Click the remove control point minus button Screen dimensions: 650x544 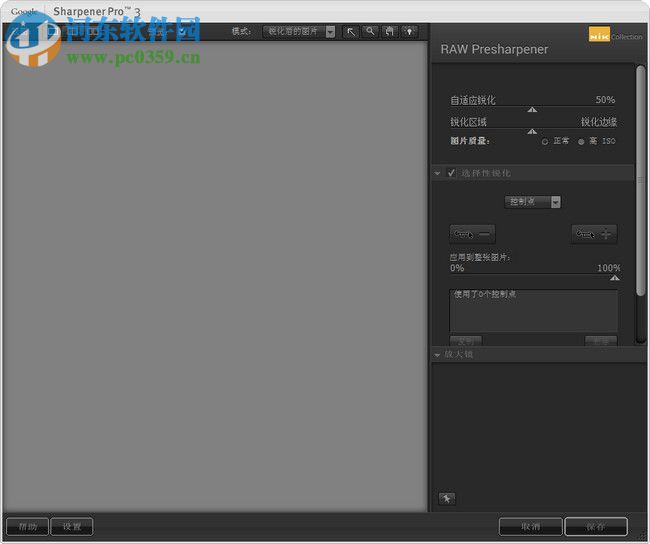pos(472,234)
